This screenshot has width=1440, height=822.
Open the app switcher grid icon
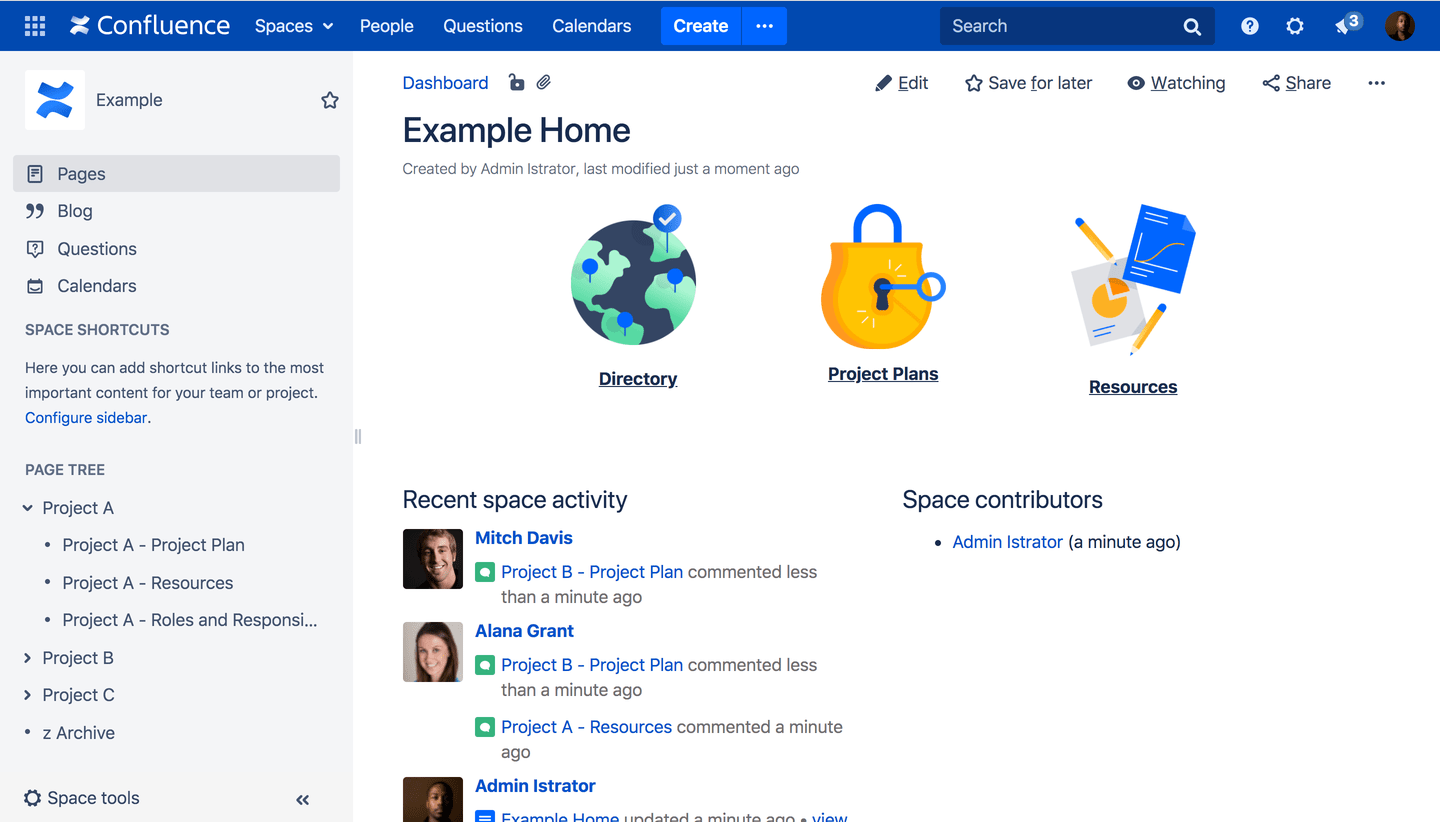pyautogui.click(x=36, y=25)
